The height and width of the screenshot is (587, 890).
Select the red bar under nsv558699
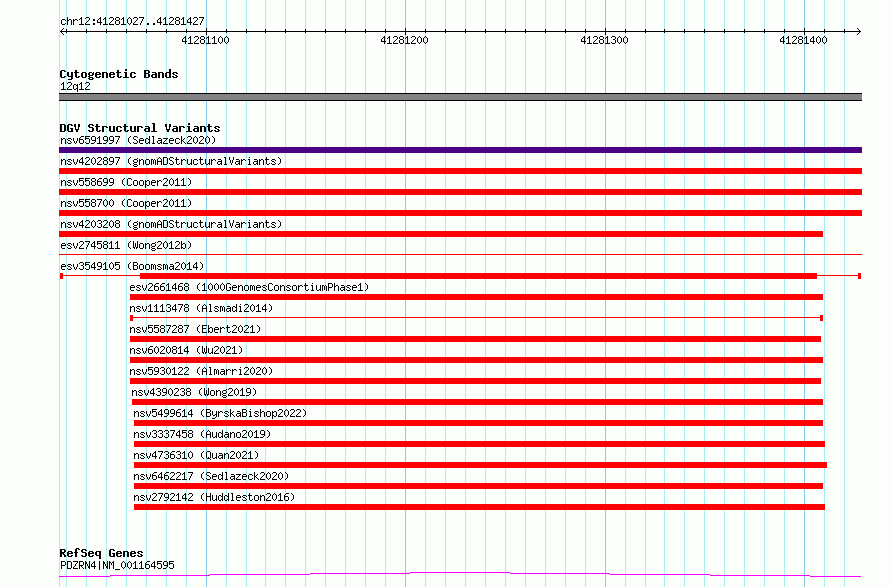(460, 192)
